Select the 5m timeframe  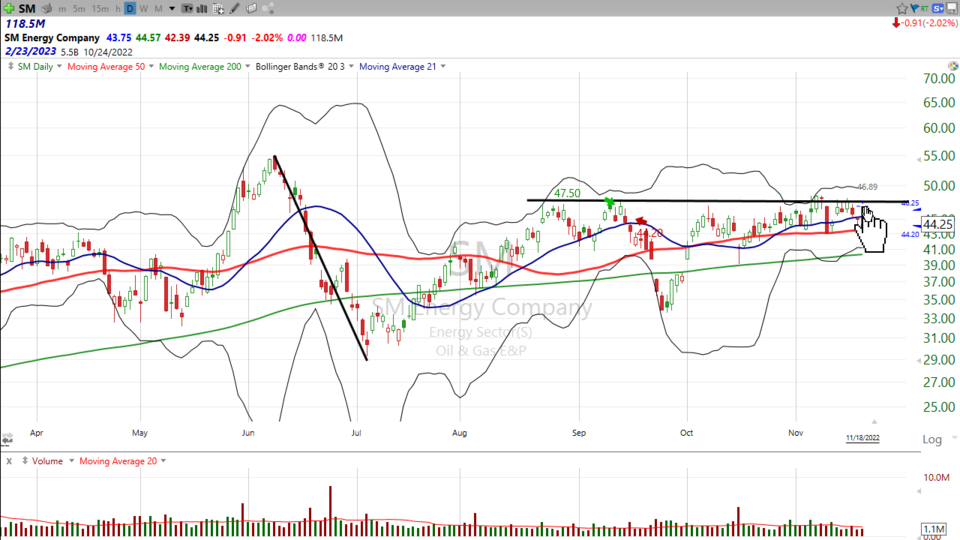[81, 8]
